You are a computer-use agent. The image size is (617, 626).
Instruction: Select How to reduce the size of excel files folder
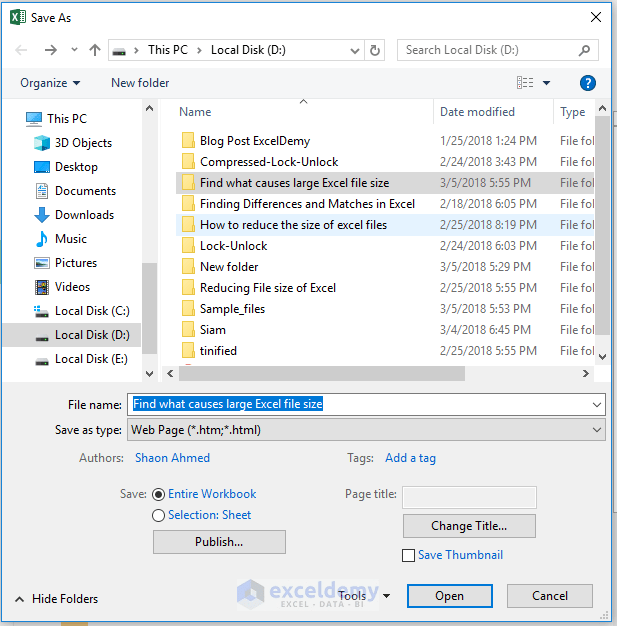385,225
